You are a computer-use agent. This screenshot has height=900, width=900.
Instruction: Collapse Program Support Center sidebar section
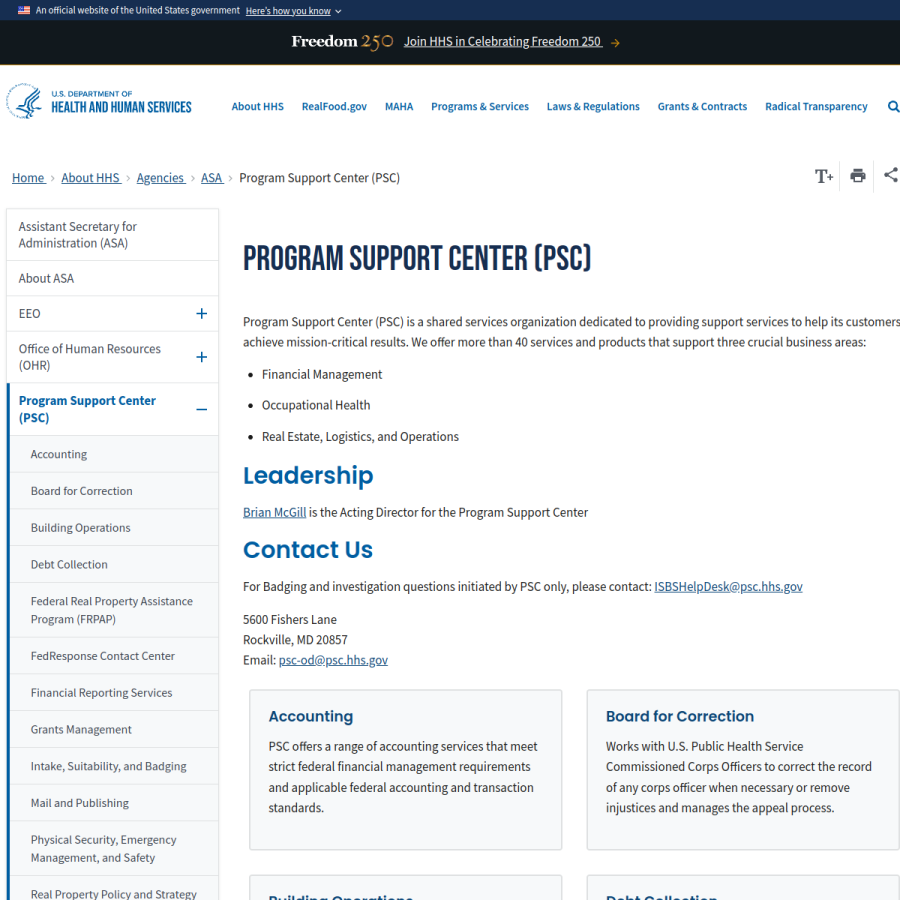(x=201, y=410)
